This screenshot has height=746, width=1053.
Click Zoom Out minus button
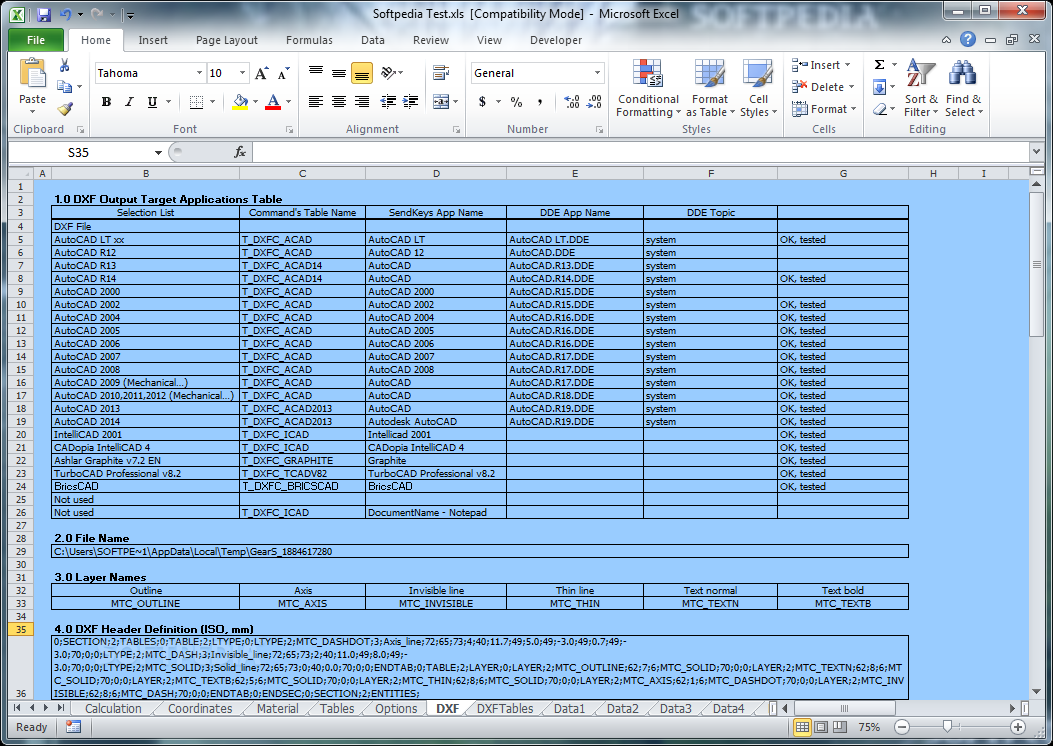click(x=902, y=727)
